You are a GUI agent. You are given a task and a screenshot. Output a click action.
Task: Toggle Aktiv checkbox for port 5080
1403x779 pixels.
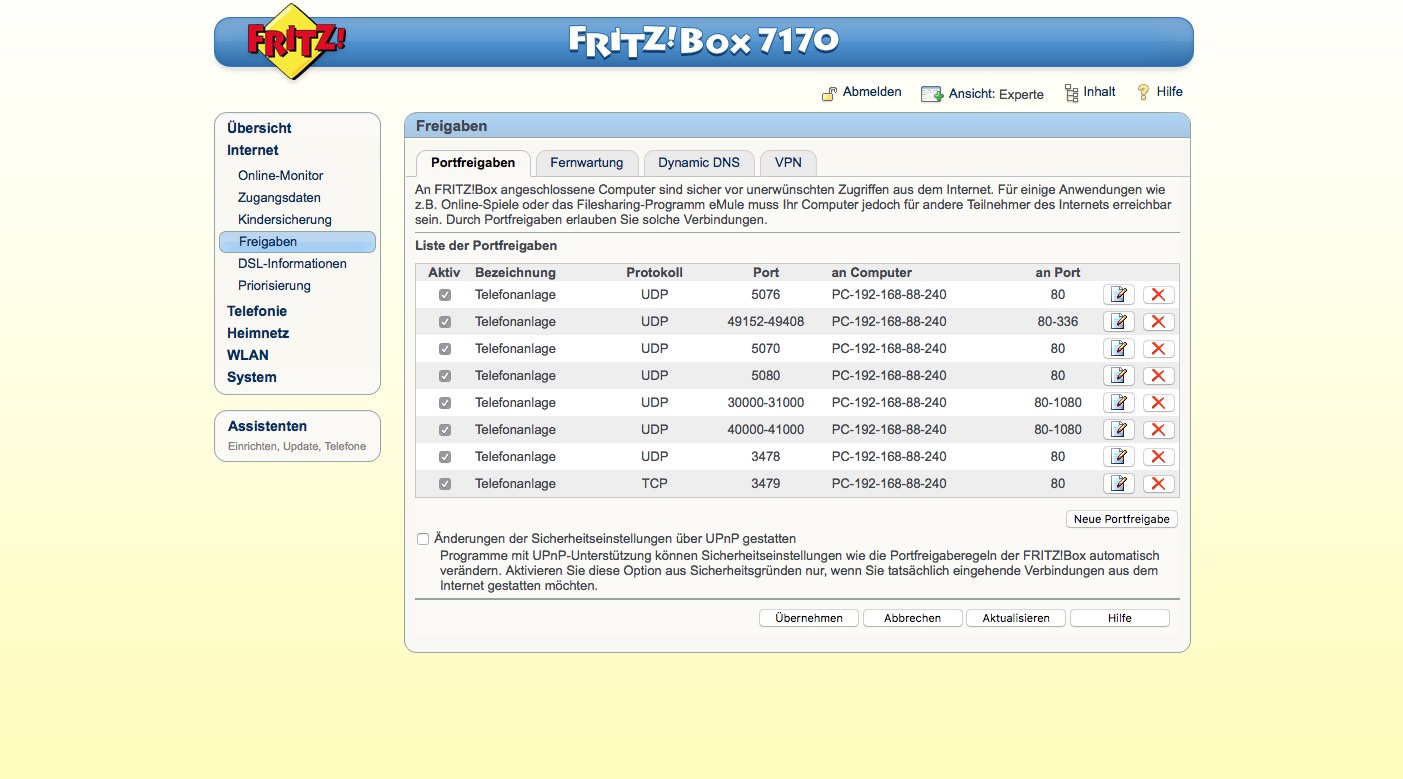445,376
